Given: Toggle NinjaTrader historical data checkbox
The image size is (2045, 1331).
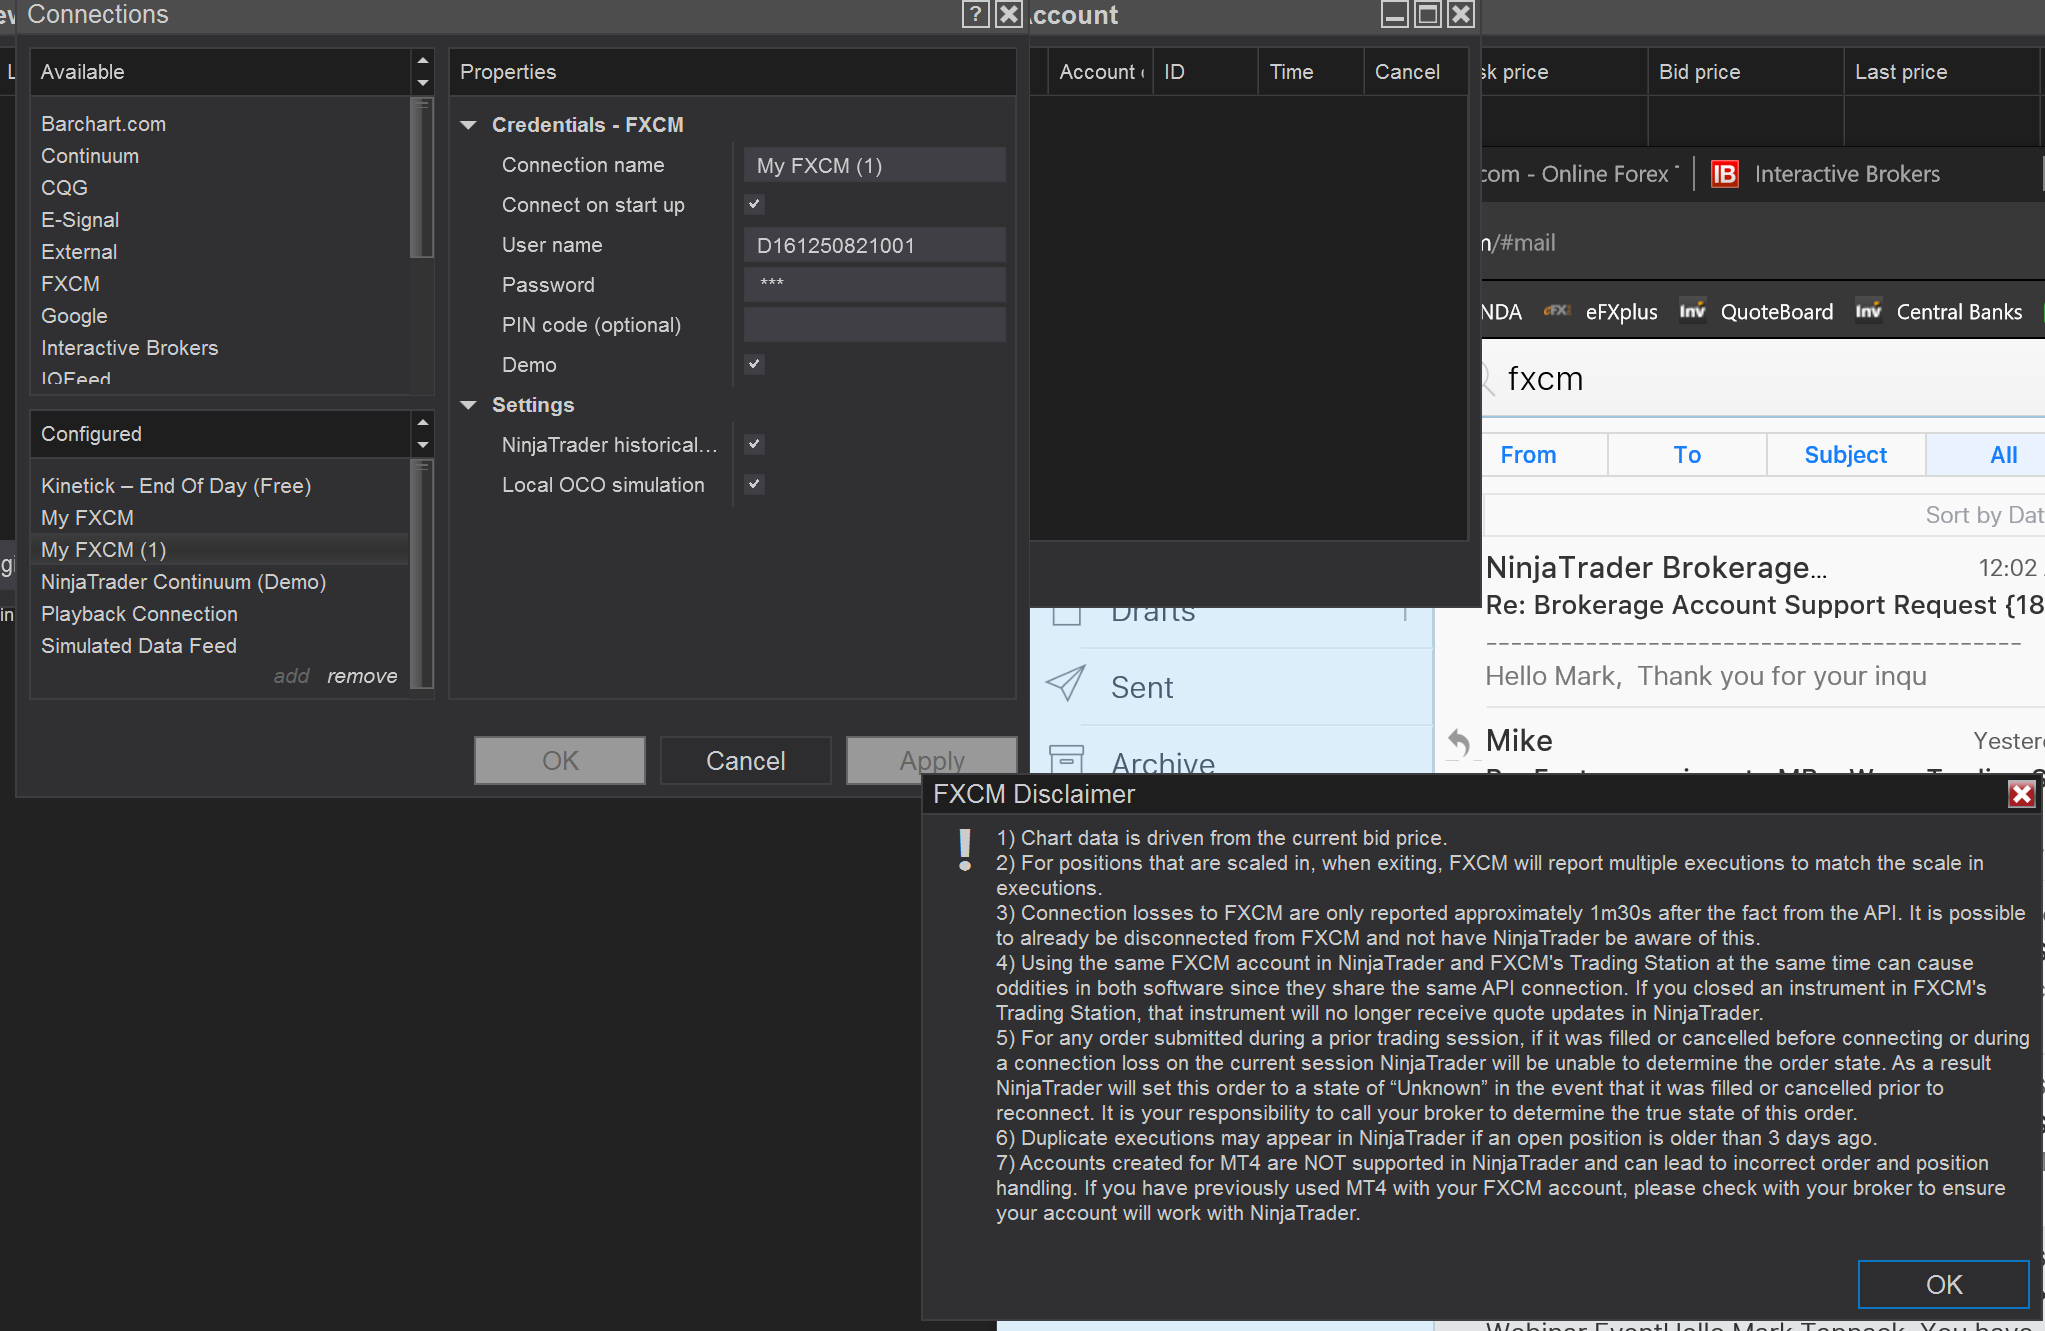Looking at the screenshot, I should [x=755, y=444].
